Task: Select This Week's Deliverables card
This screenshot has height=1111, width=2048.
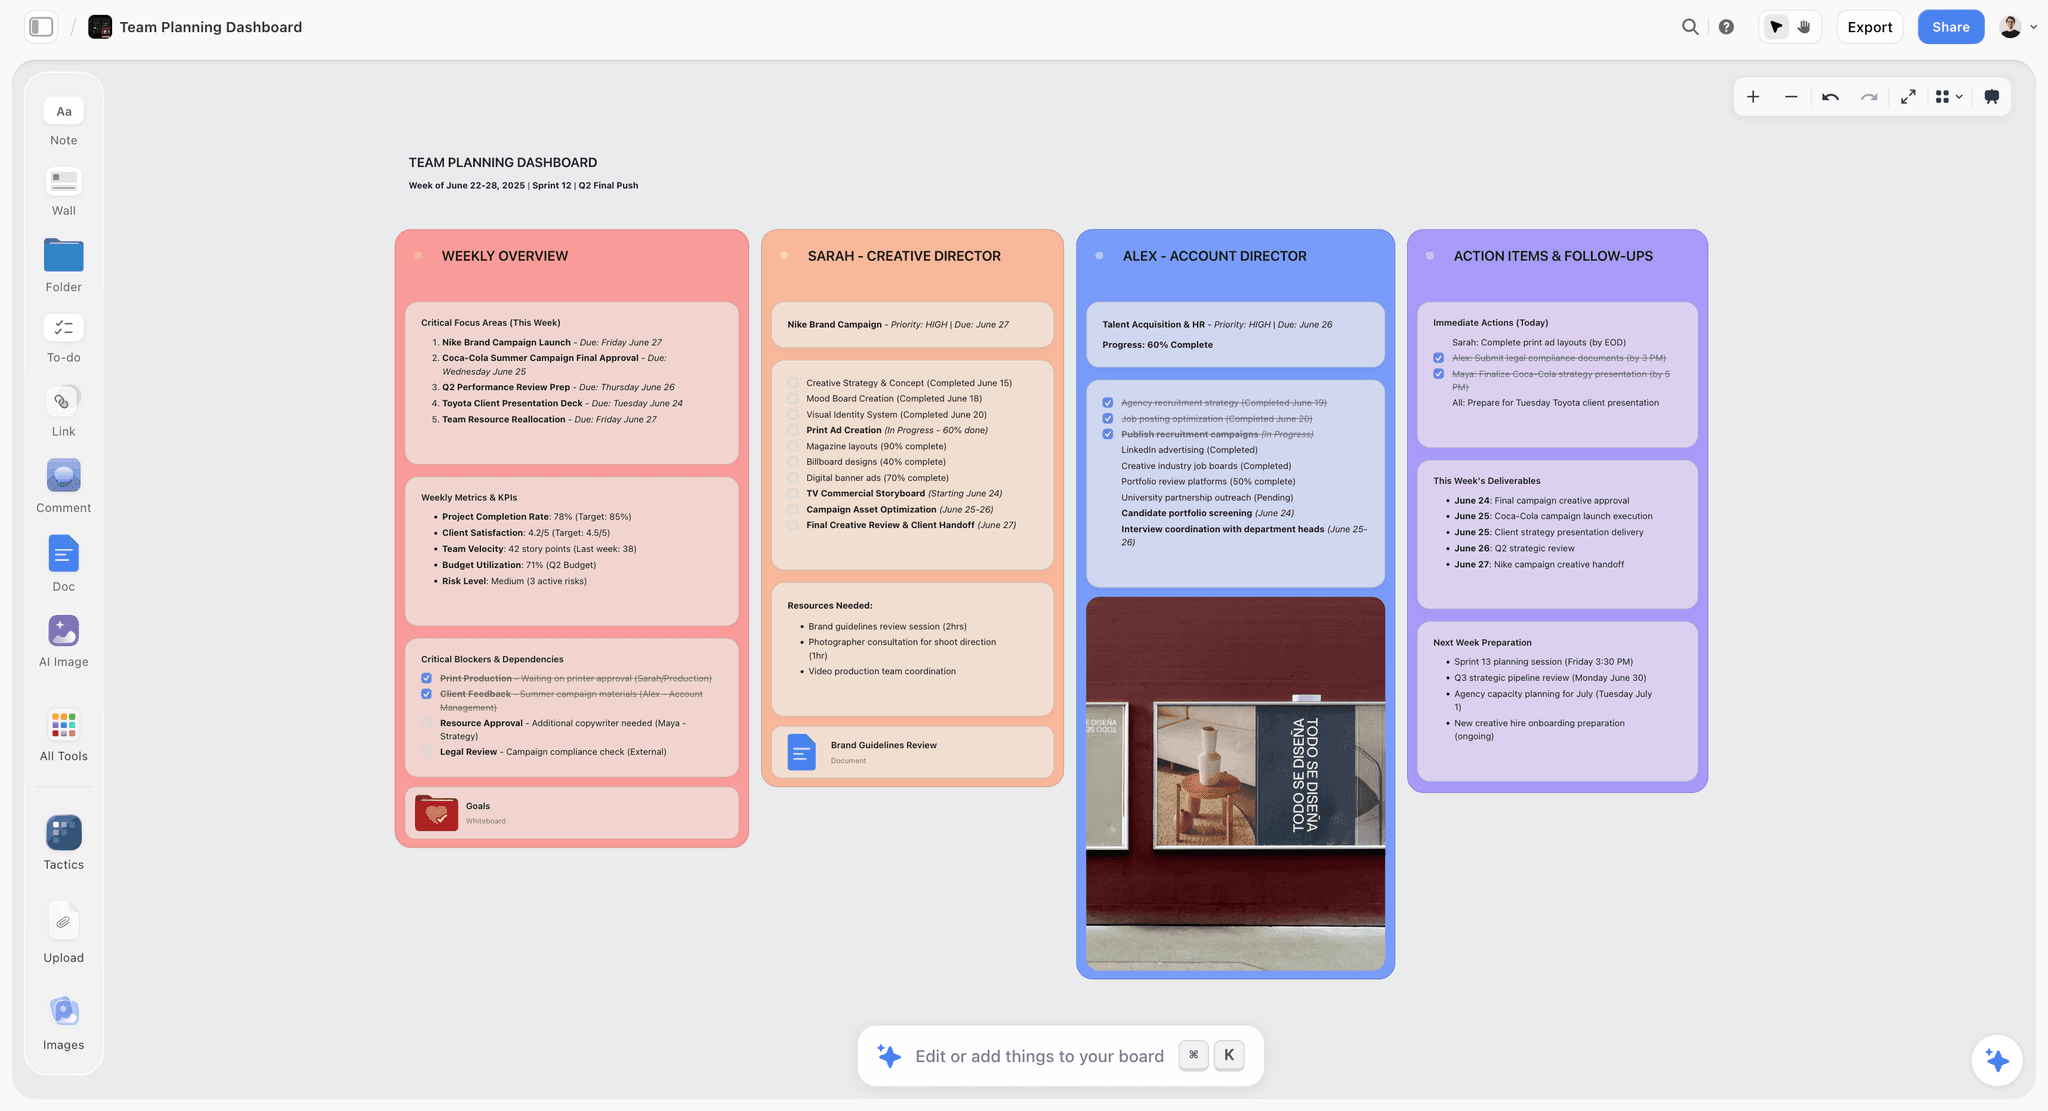Action: 1557,534
